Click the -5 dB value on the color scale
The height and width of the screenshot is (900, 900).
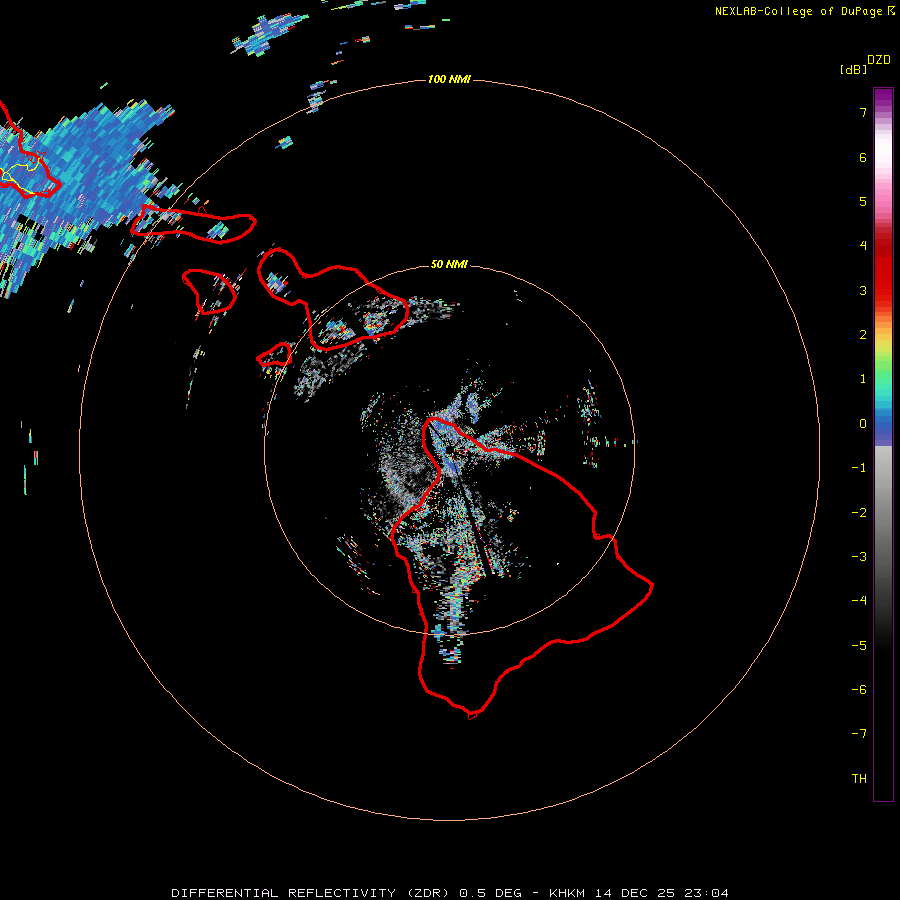[859, 646]
